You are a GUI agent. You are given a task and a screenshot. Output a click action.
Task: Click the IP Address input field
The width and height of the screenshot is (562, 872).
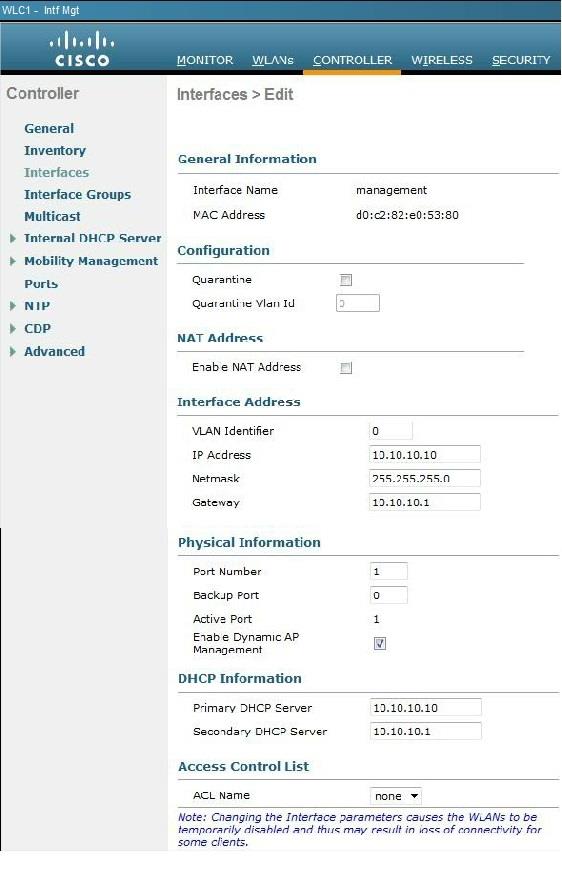click(x=425, y=454)
